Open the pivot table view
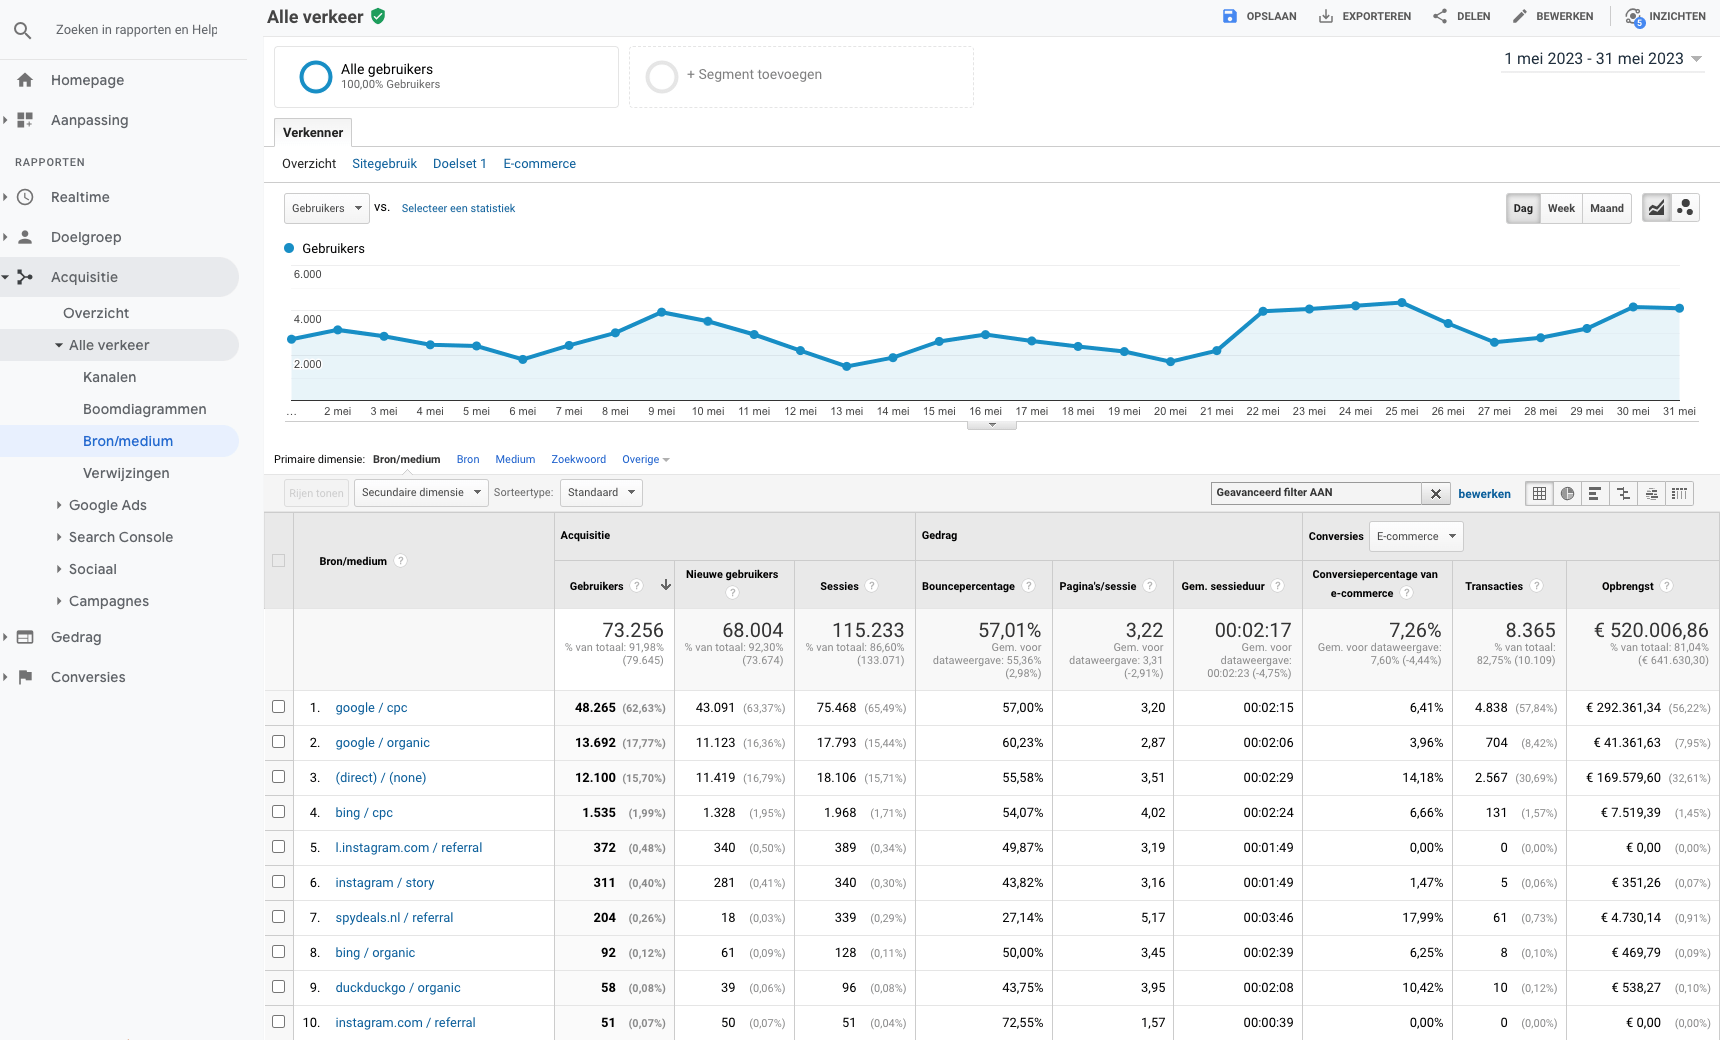 tap(1679, 493)
